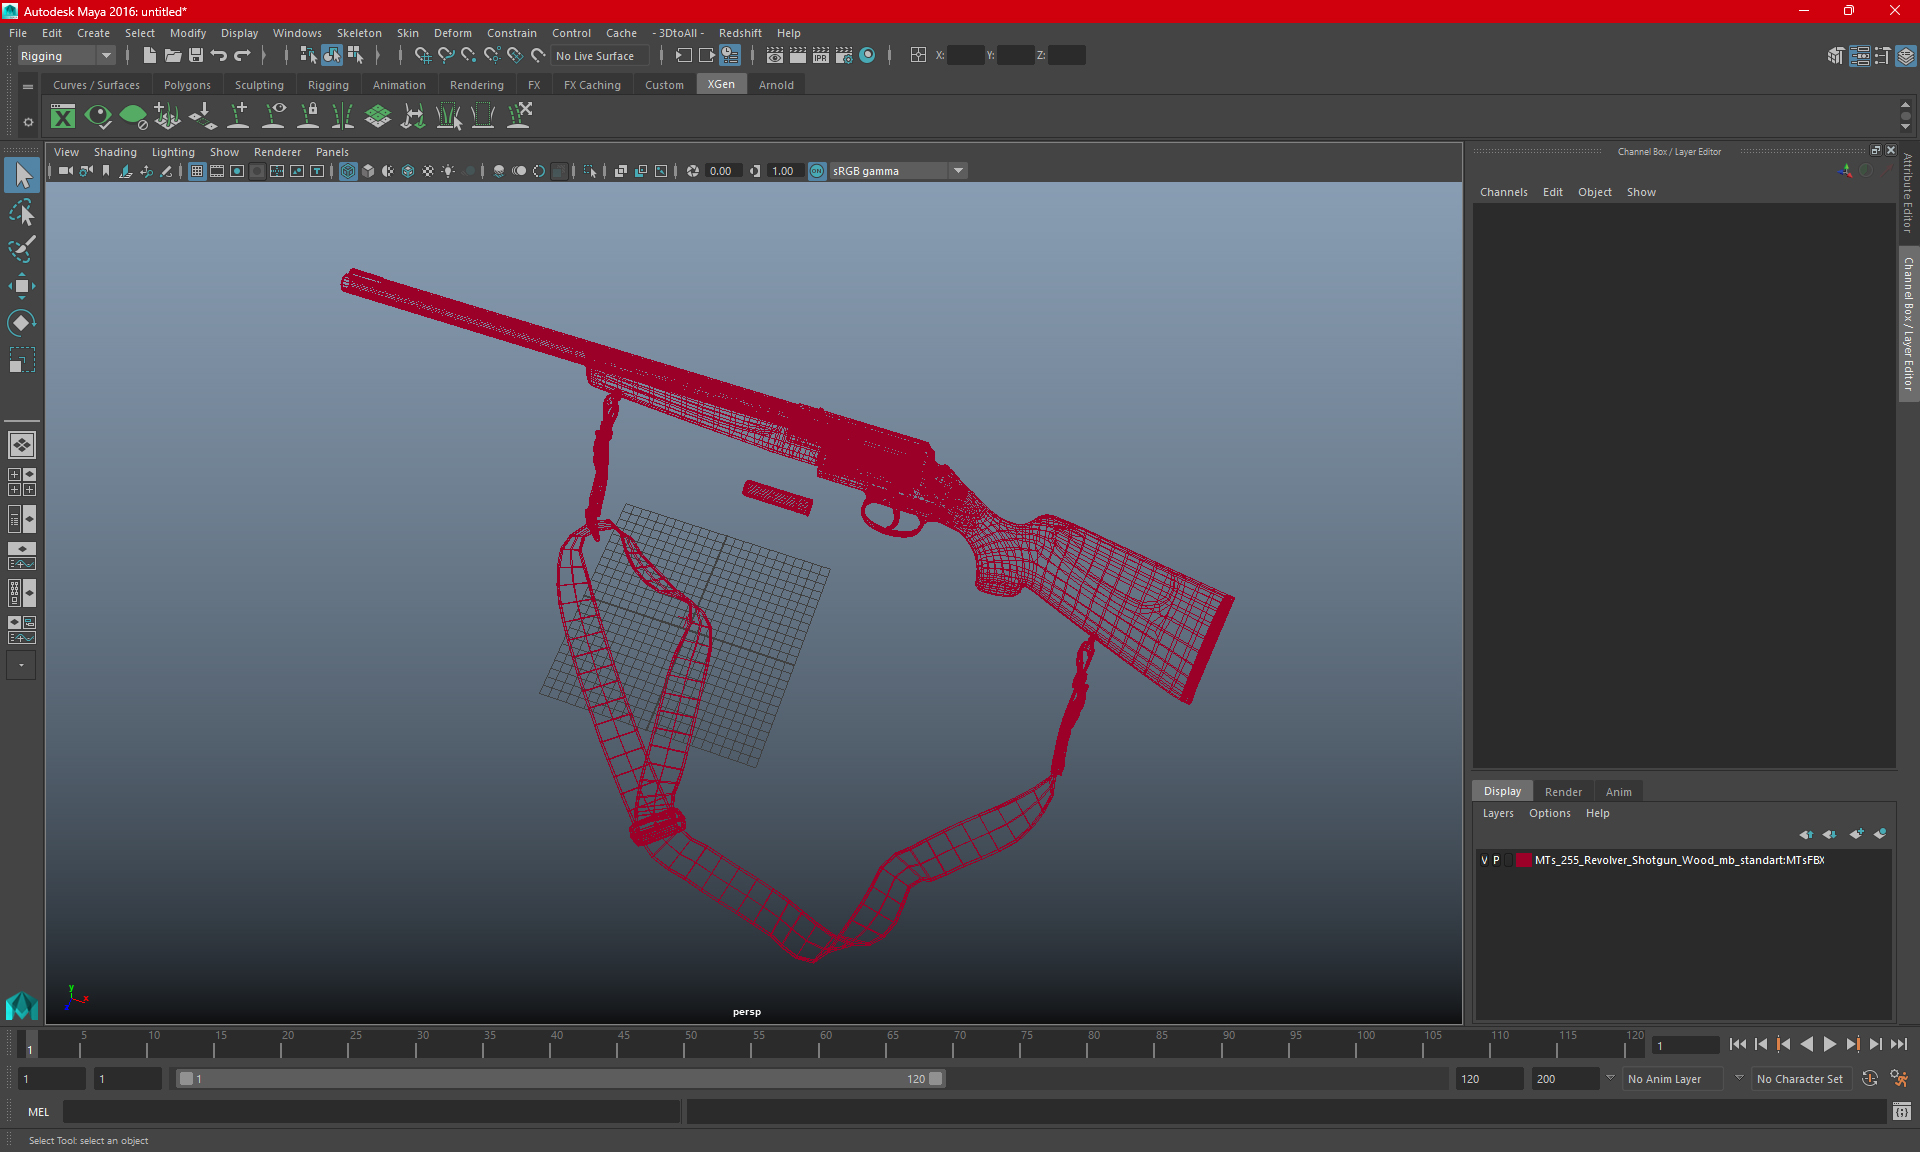Click the Undo arrow icon
Image resolution: width=1920 pixels, height=1152 pixels.
(219, 56)
